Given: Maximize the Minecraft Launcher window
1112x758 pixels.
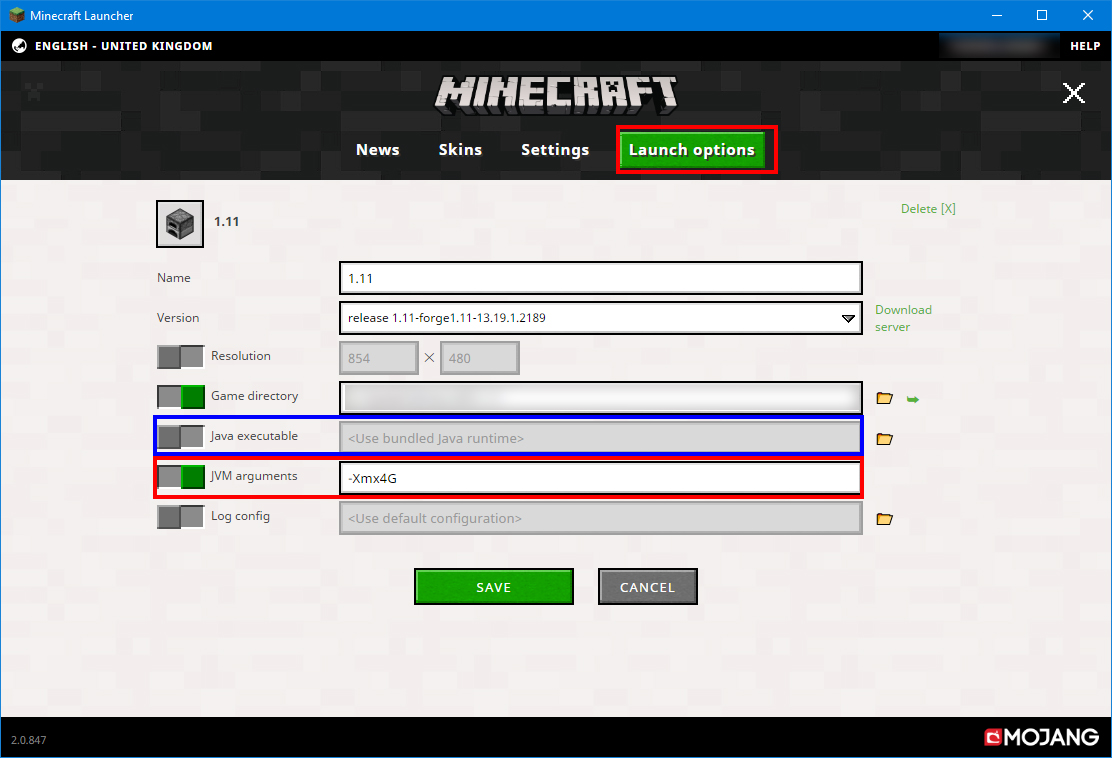Looking at the screenshot, I should coord(1042,15).
